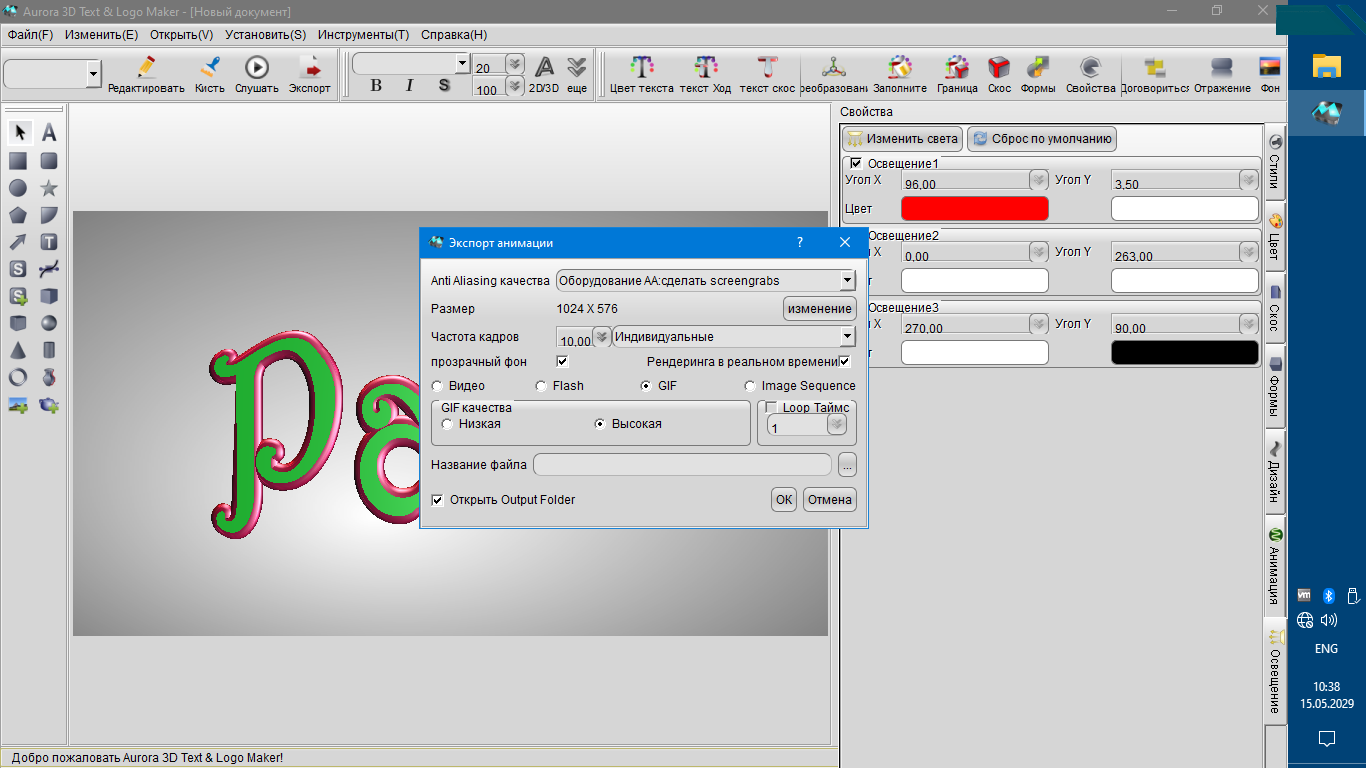
Task: Choose the text A tool in toolbox
Action: click(48, 133)
